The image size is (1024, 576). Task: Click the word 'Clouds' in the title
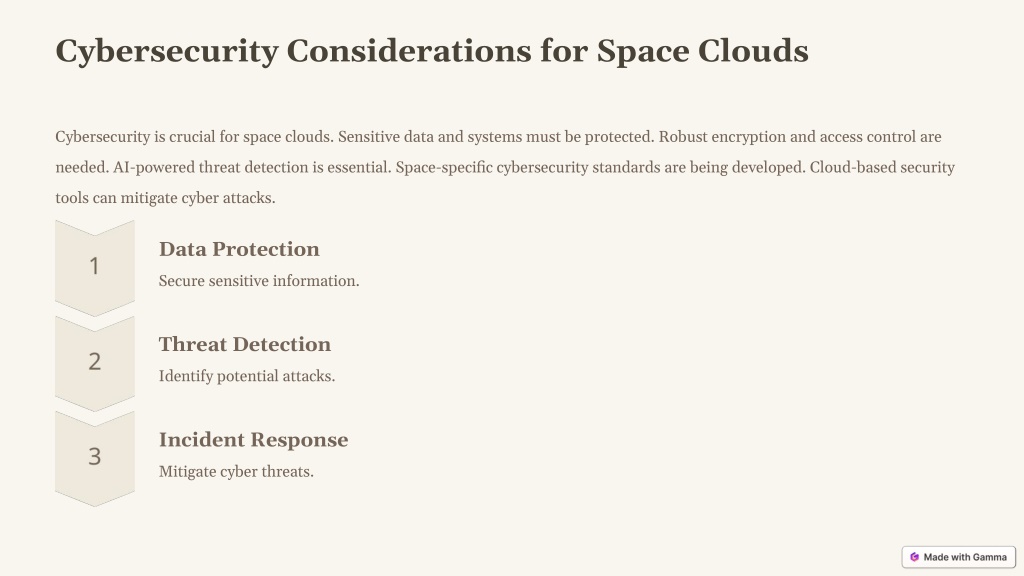coord(753,51)
